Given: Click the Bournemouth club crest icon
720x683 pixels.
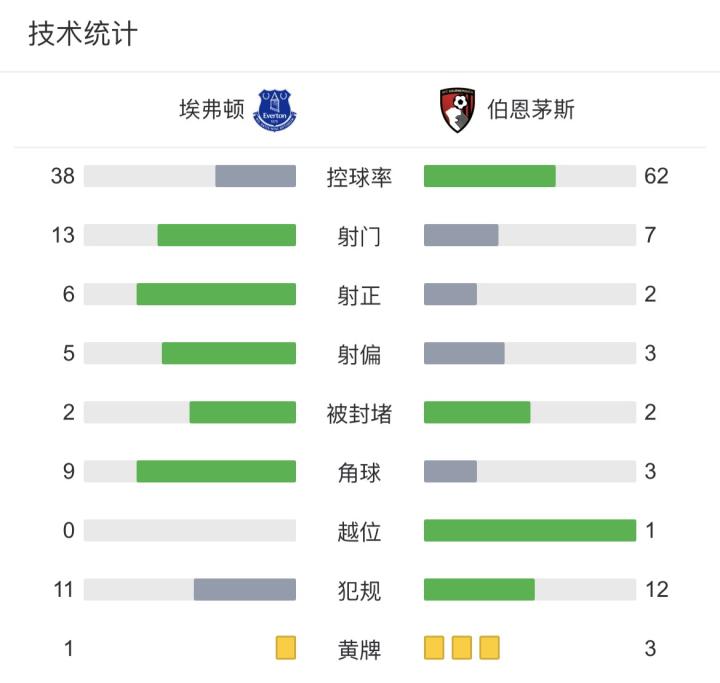Looking at the screenshot, I should click(457, 109).
